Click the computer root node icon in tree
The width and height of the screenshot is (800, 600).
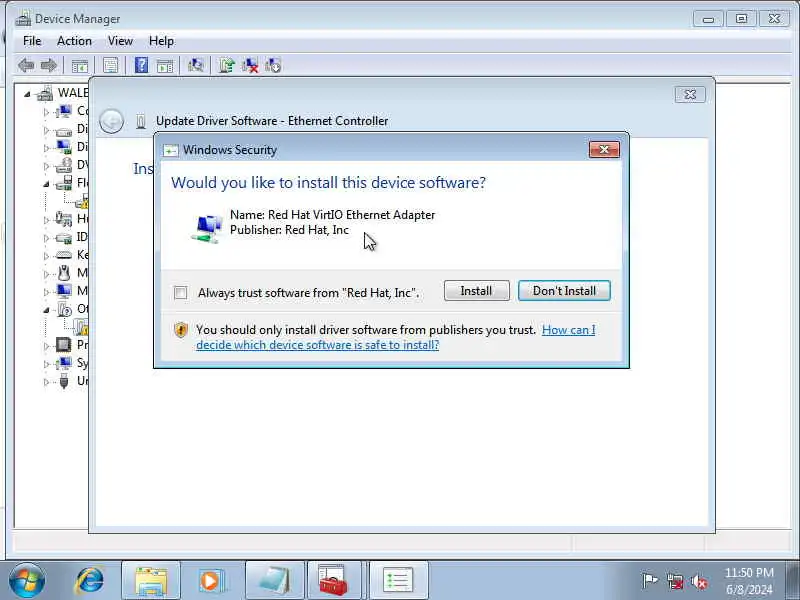coord(45,93)
